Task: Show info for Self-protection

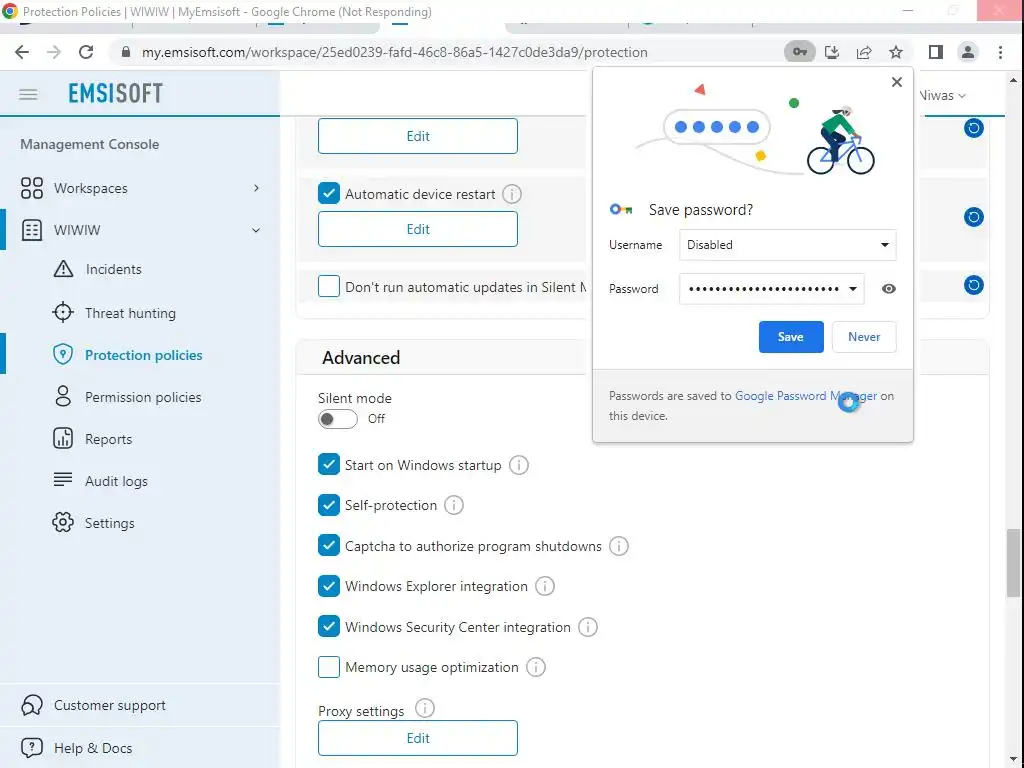Action: [x=454, y=505]
